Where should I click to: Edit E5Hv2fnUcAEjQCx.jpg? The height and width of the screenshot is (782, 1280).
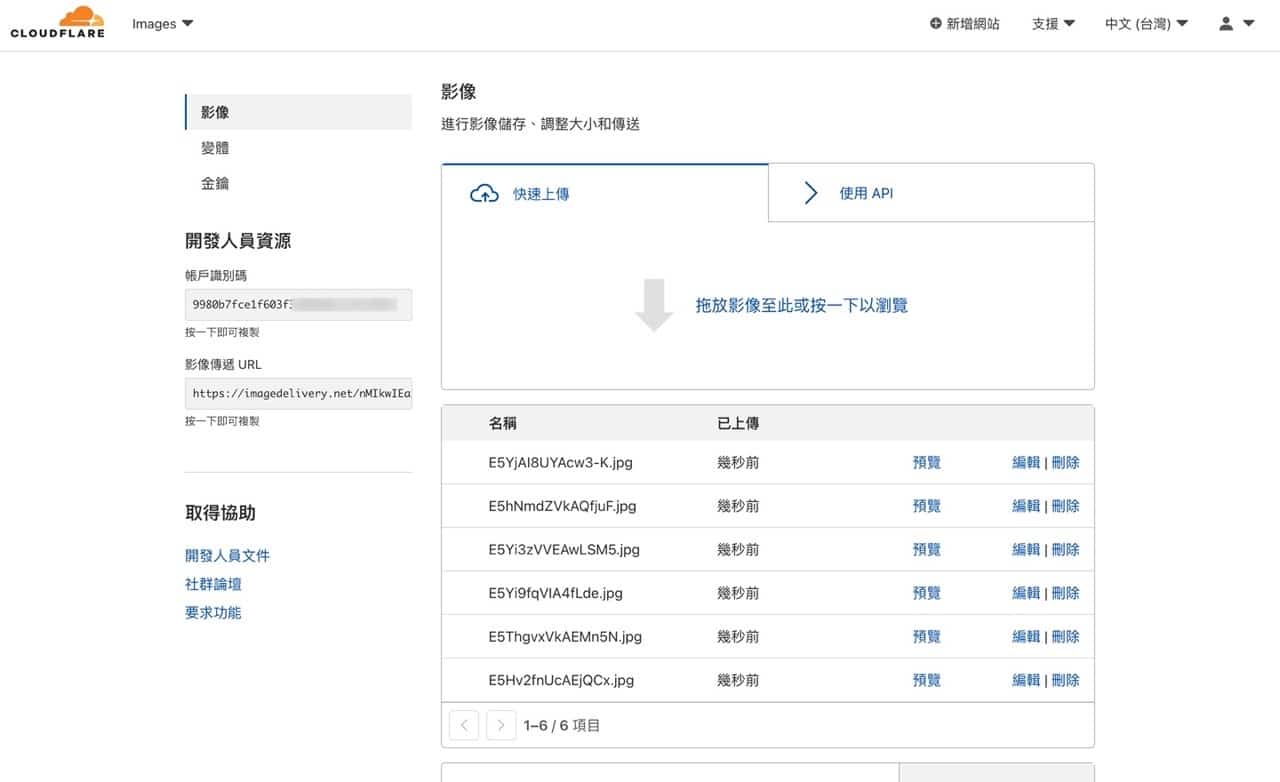(1026, 680)
